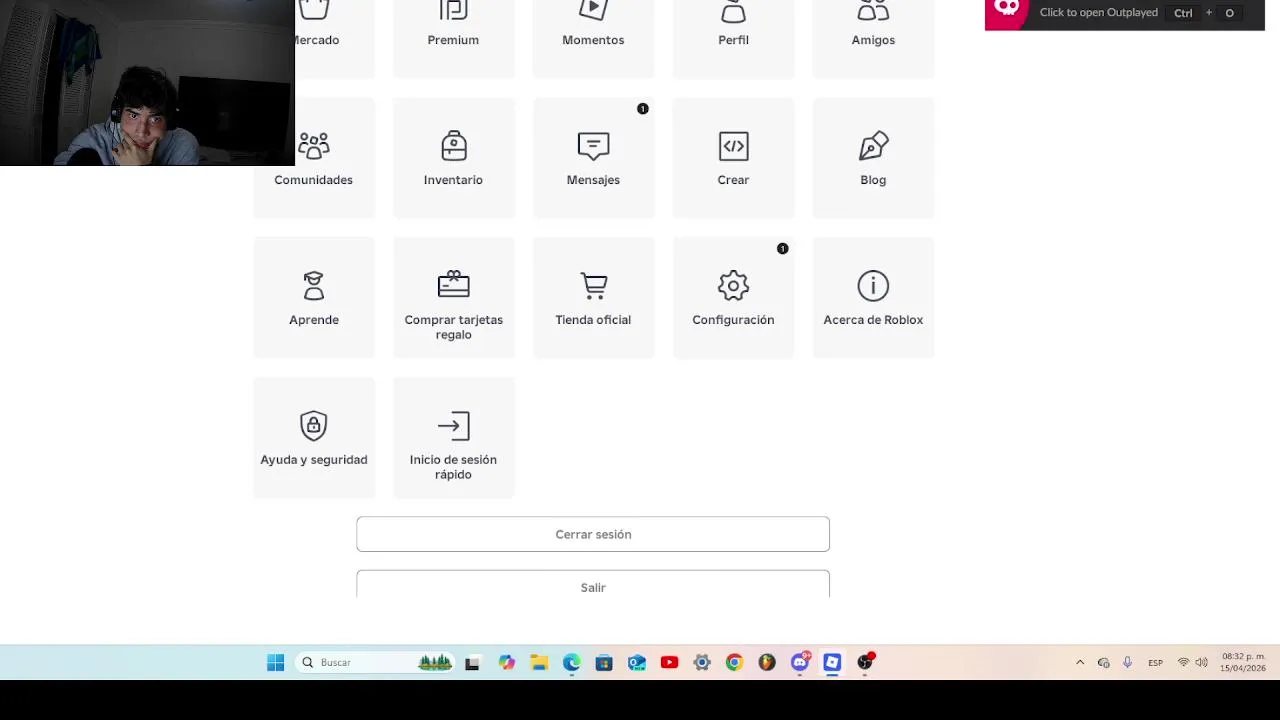
Task: Open the Crear code tile
Action: pyautogui.click(x=733, y=158)
